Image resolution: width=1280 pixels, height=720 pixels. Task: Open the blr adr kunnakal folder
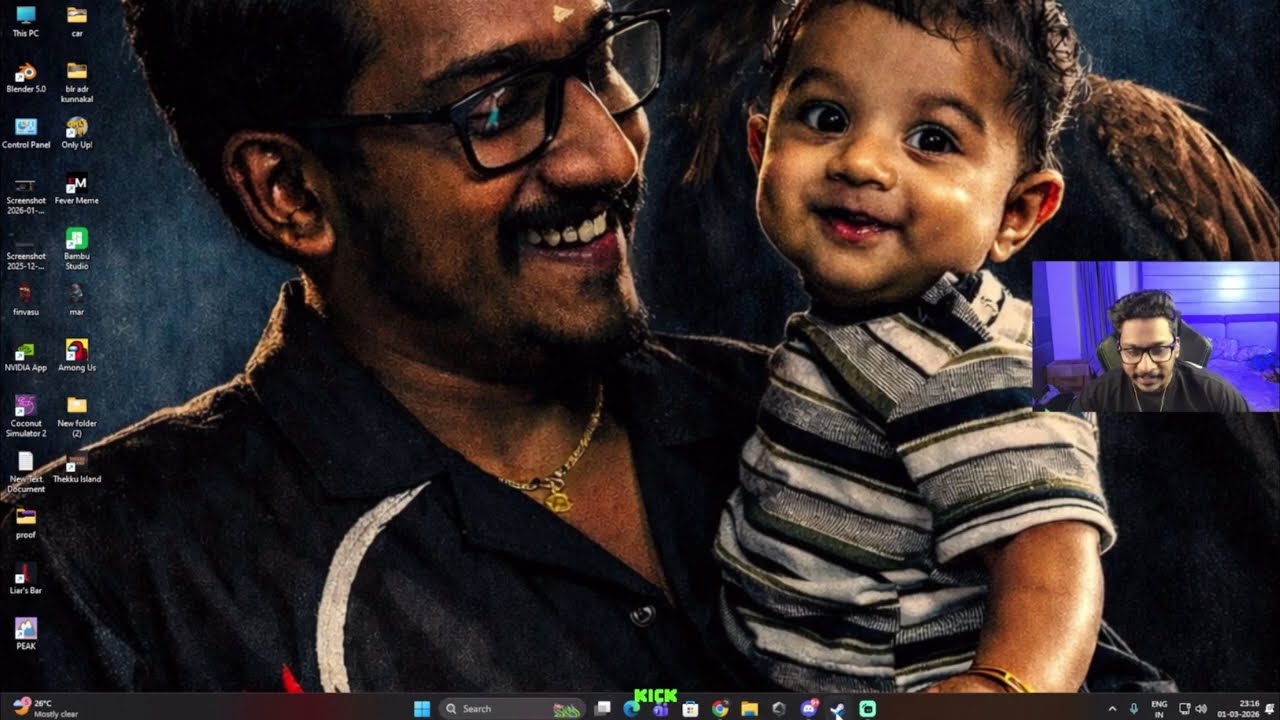77,82
